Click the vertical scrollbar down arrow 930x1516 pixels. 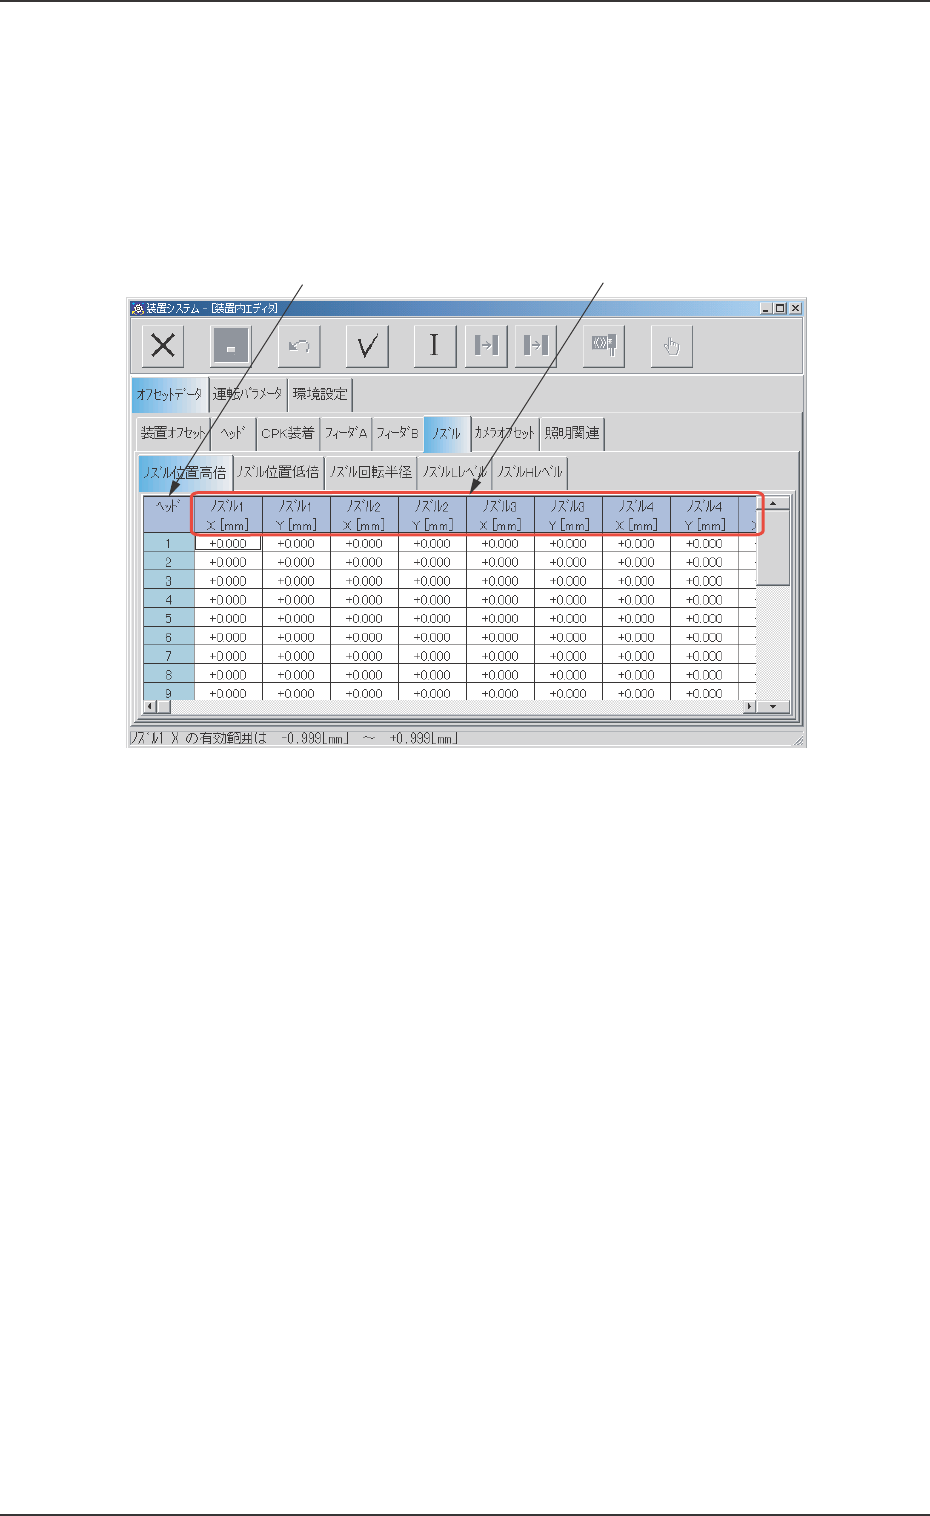[x=773, y=706]
